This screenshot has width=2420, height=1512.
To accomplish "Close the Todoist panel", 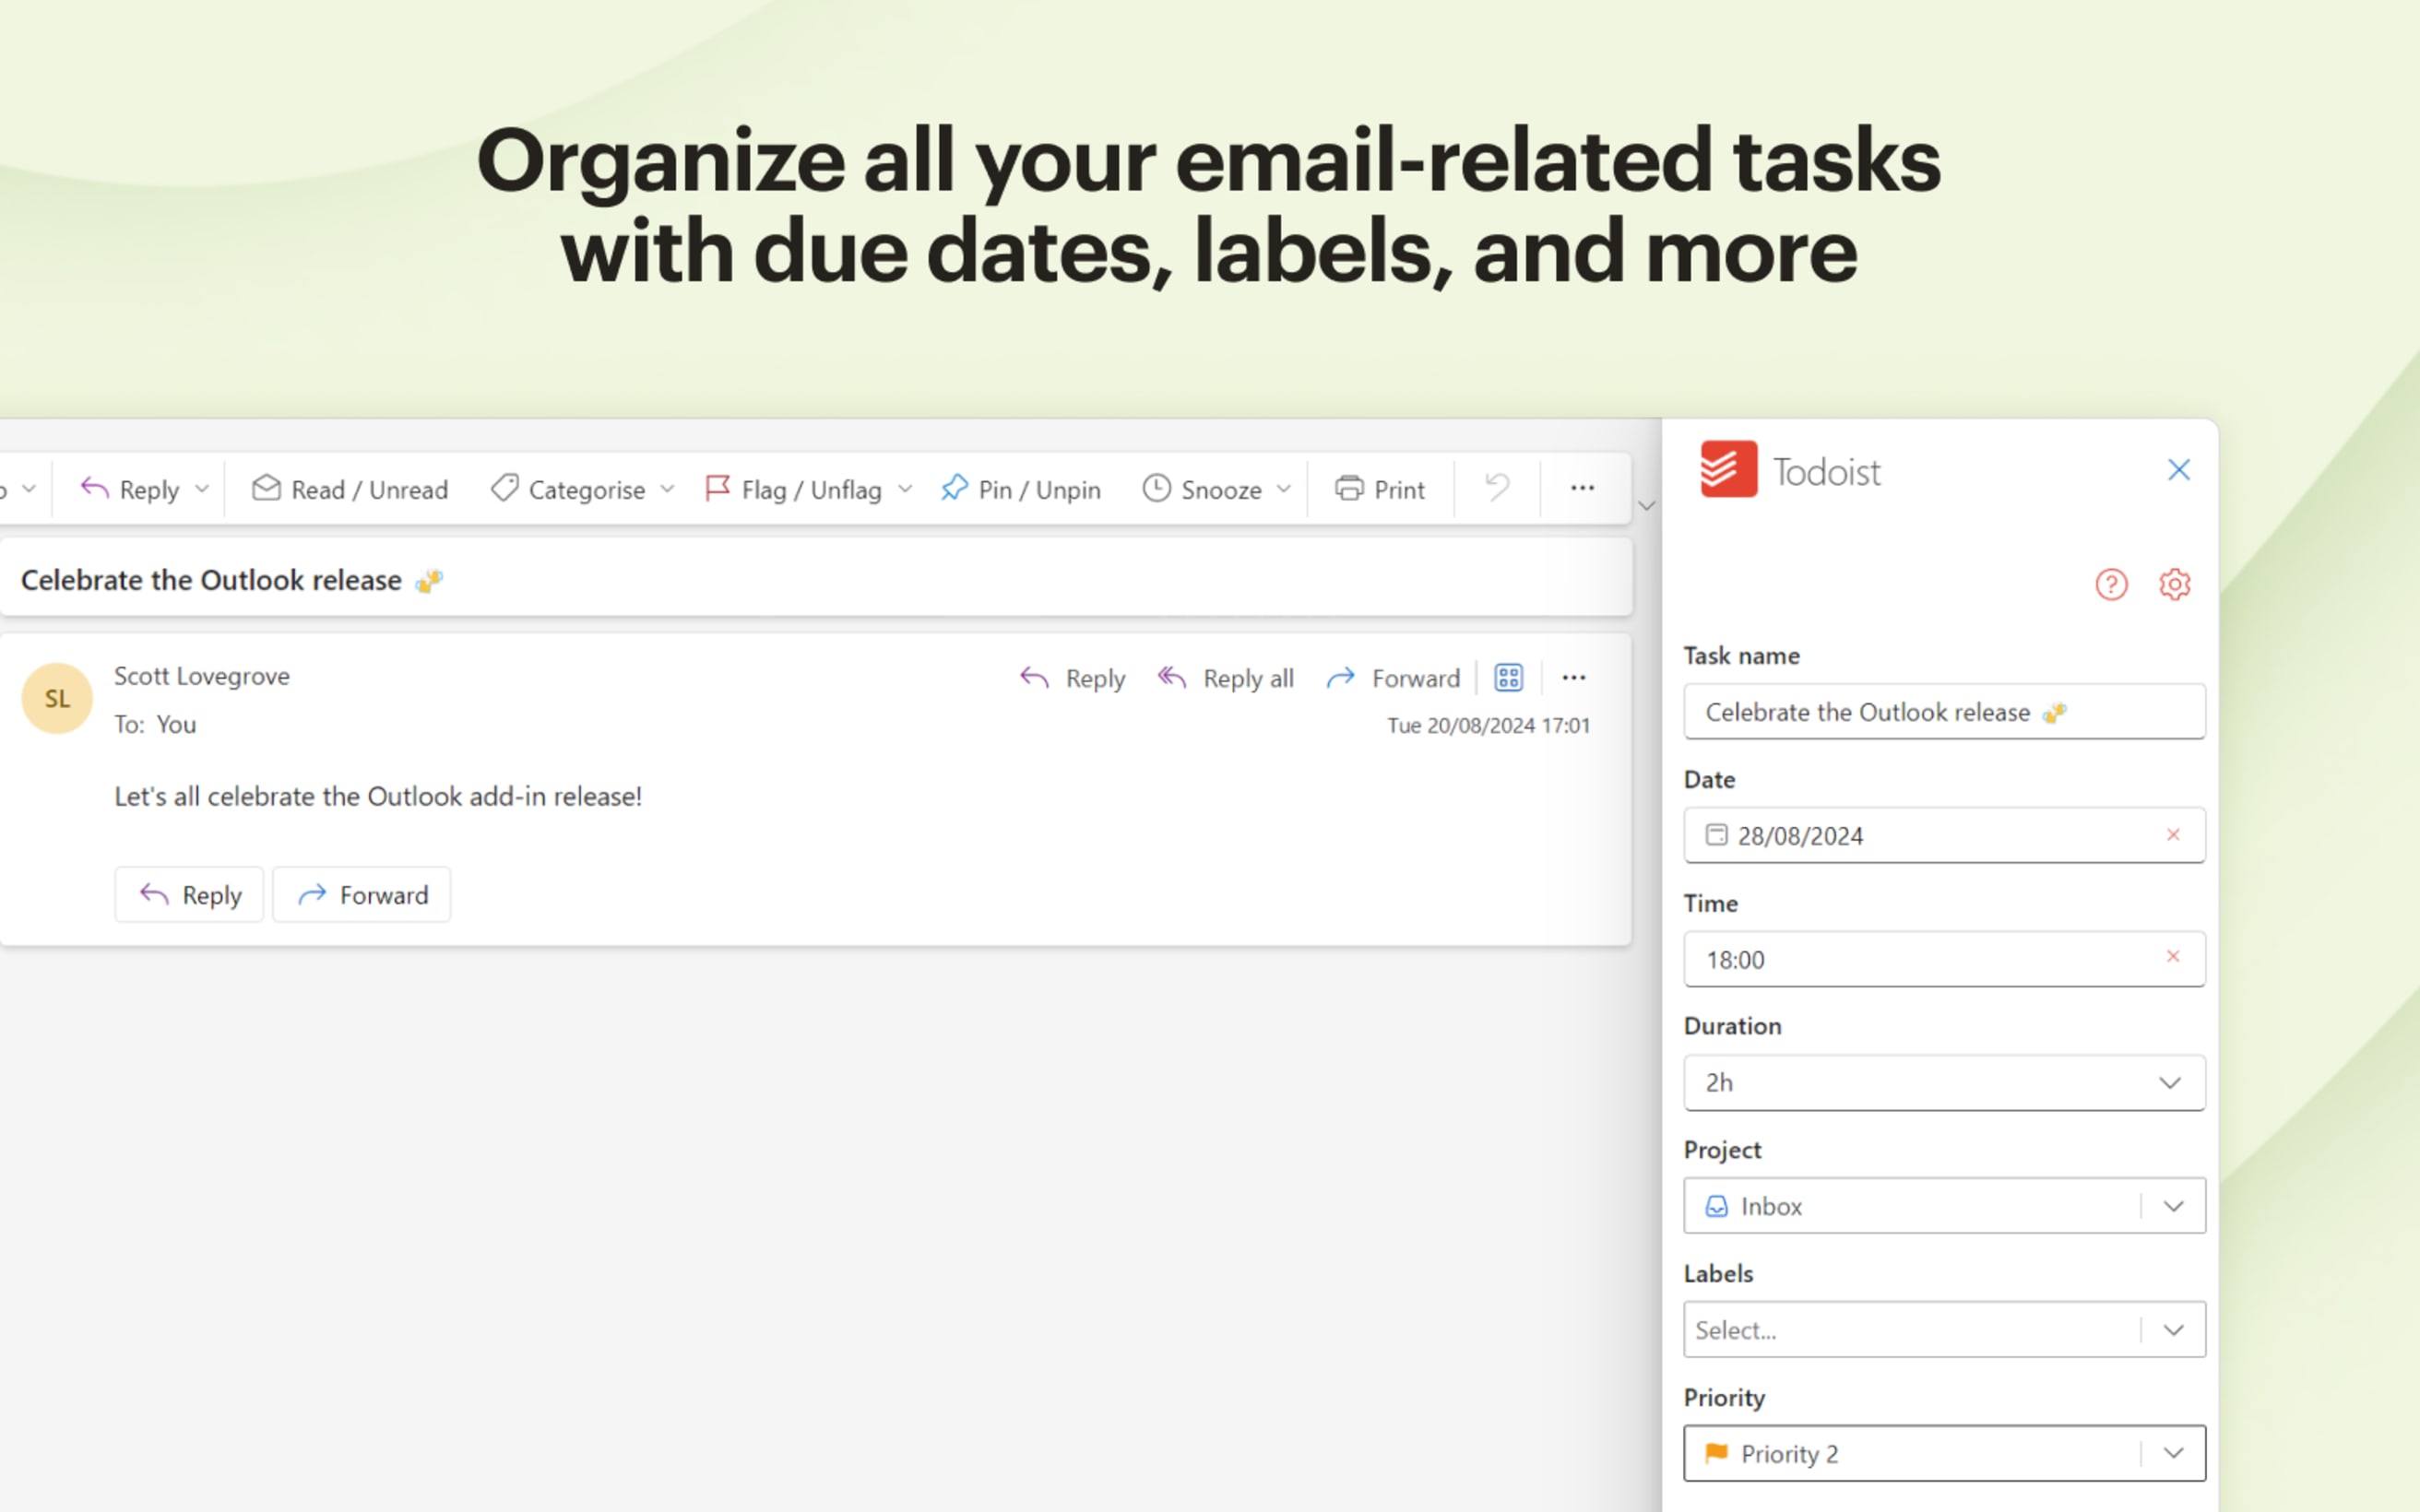I will click(x=2178, y=468).
